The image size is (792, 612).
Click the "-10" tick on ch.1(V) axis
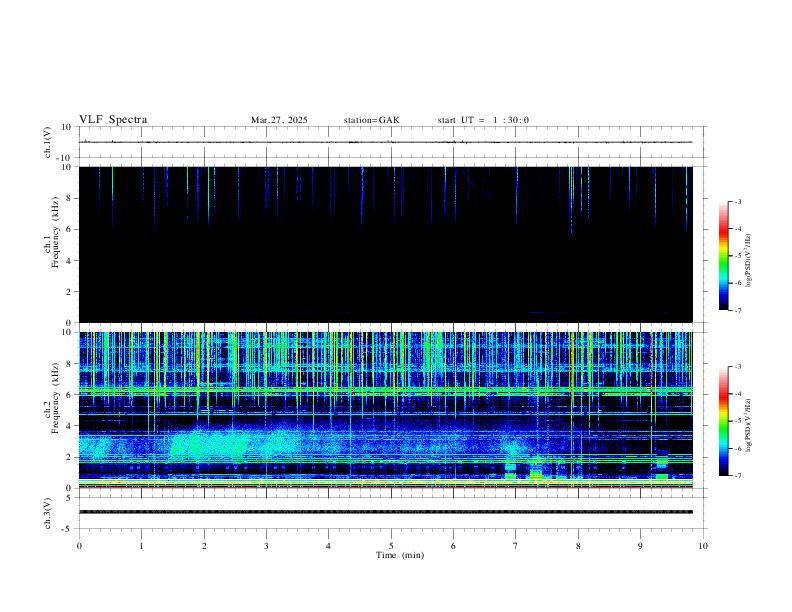[65, 158]
